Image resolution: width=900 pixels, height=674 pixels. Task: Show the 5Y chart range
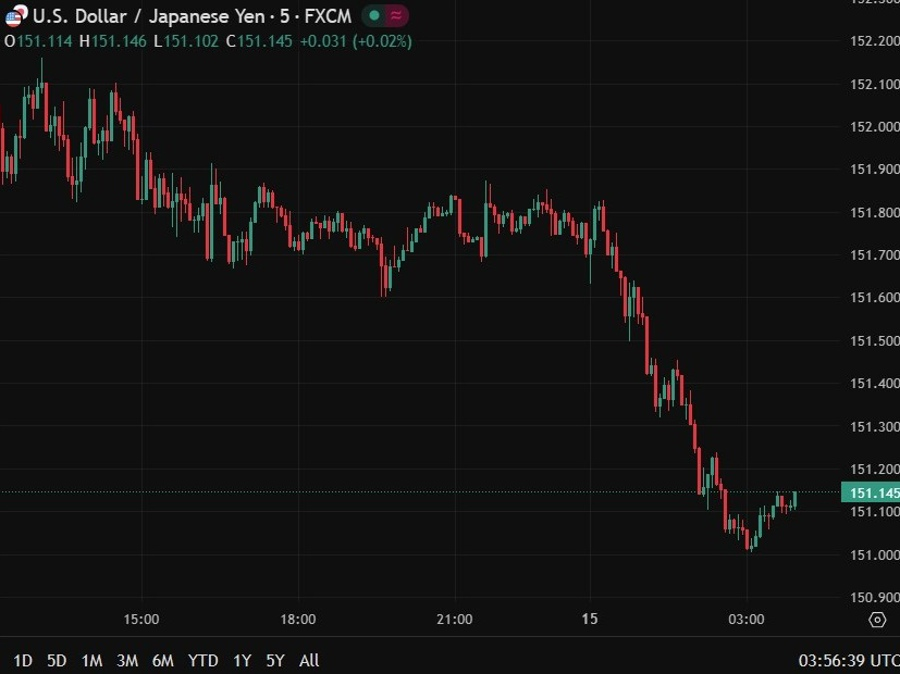click(x=275, y=660)
